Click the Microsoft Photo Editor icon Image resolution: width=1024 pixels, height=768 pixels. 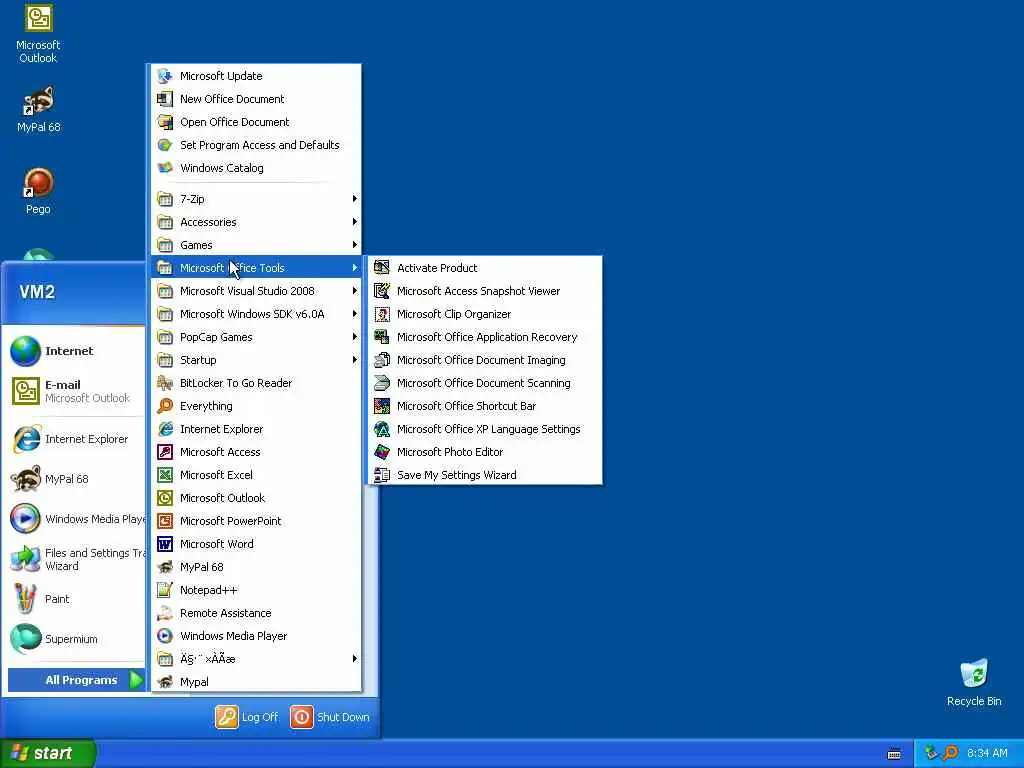[x=382, y=452]
